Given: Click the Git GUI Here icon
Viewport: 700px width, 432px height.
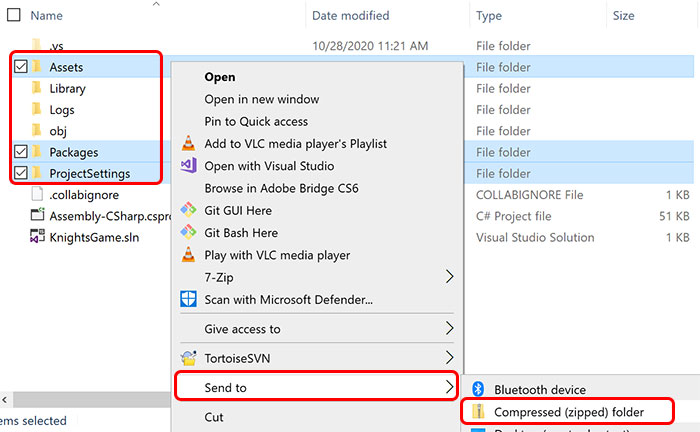Looking at the screenshot, I should pyautogui.click(x=188, y=210).
